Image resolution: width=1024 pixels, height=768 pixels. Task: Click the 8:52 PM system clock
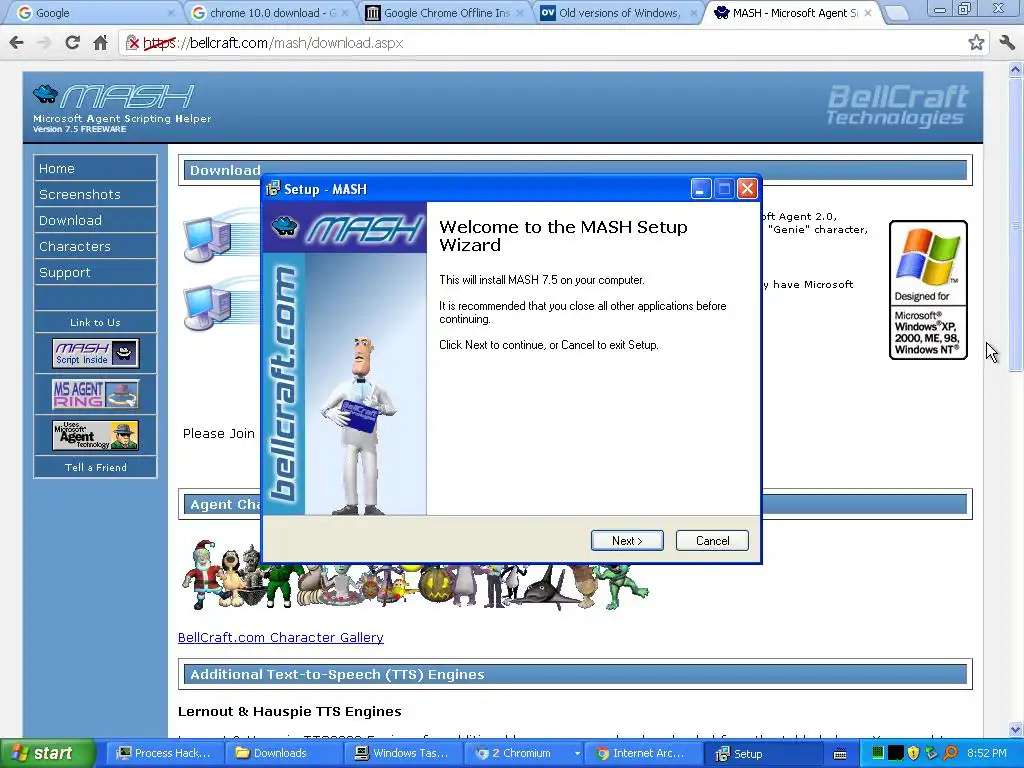(x=987, y=753)
